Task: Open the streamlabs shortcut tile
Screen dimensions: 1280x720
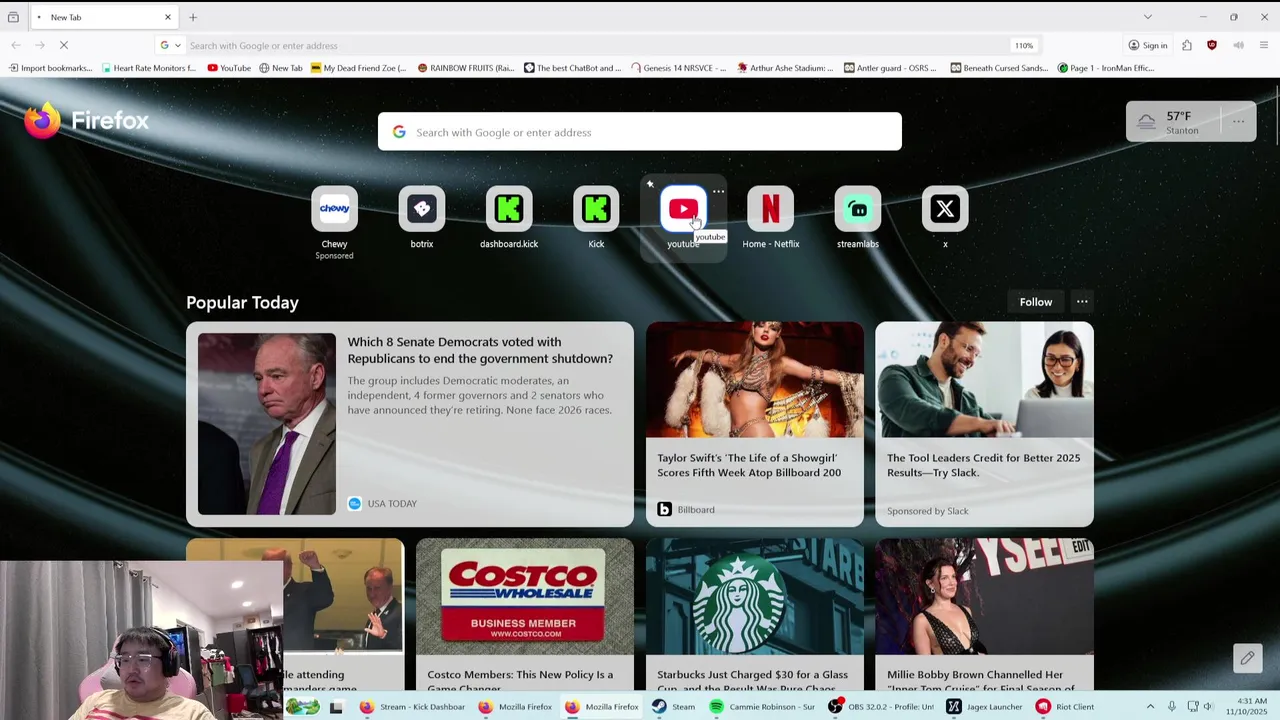Action: click(x=857, y=209)
